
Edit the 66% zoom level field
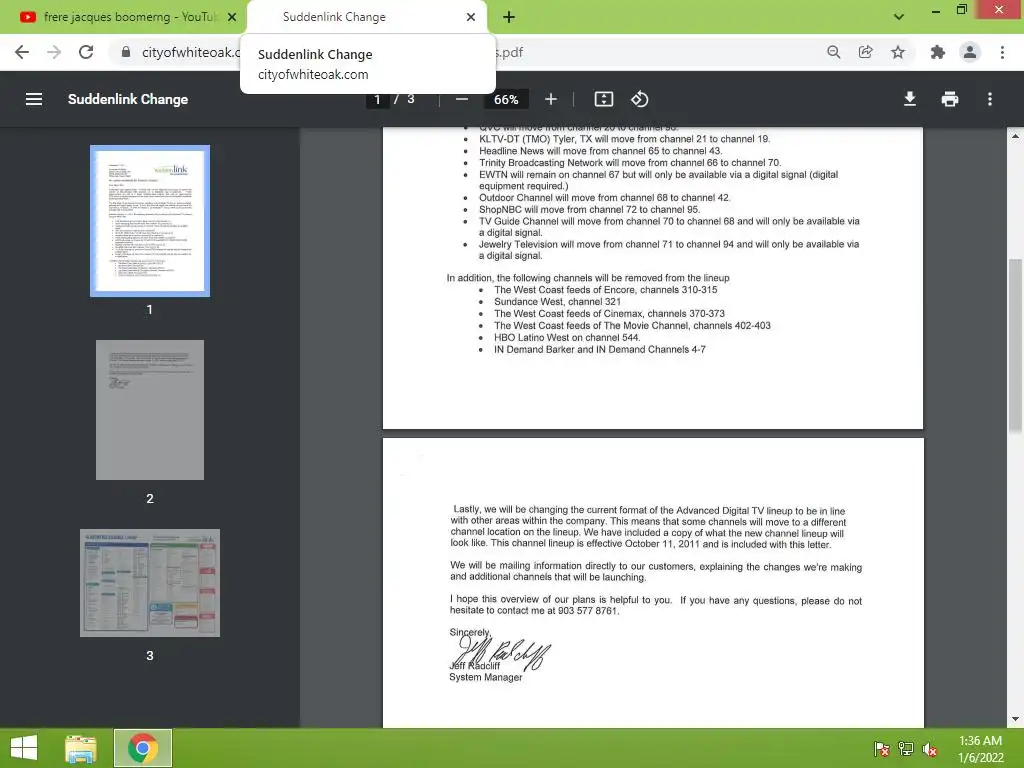[506, 99]
